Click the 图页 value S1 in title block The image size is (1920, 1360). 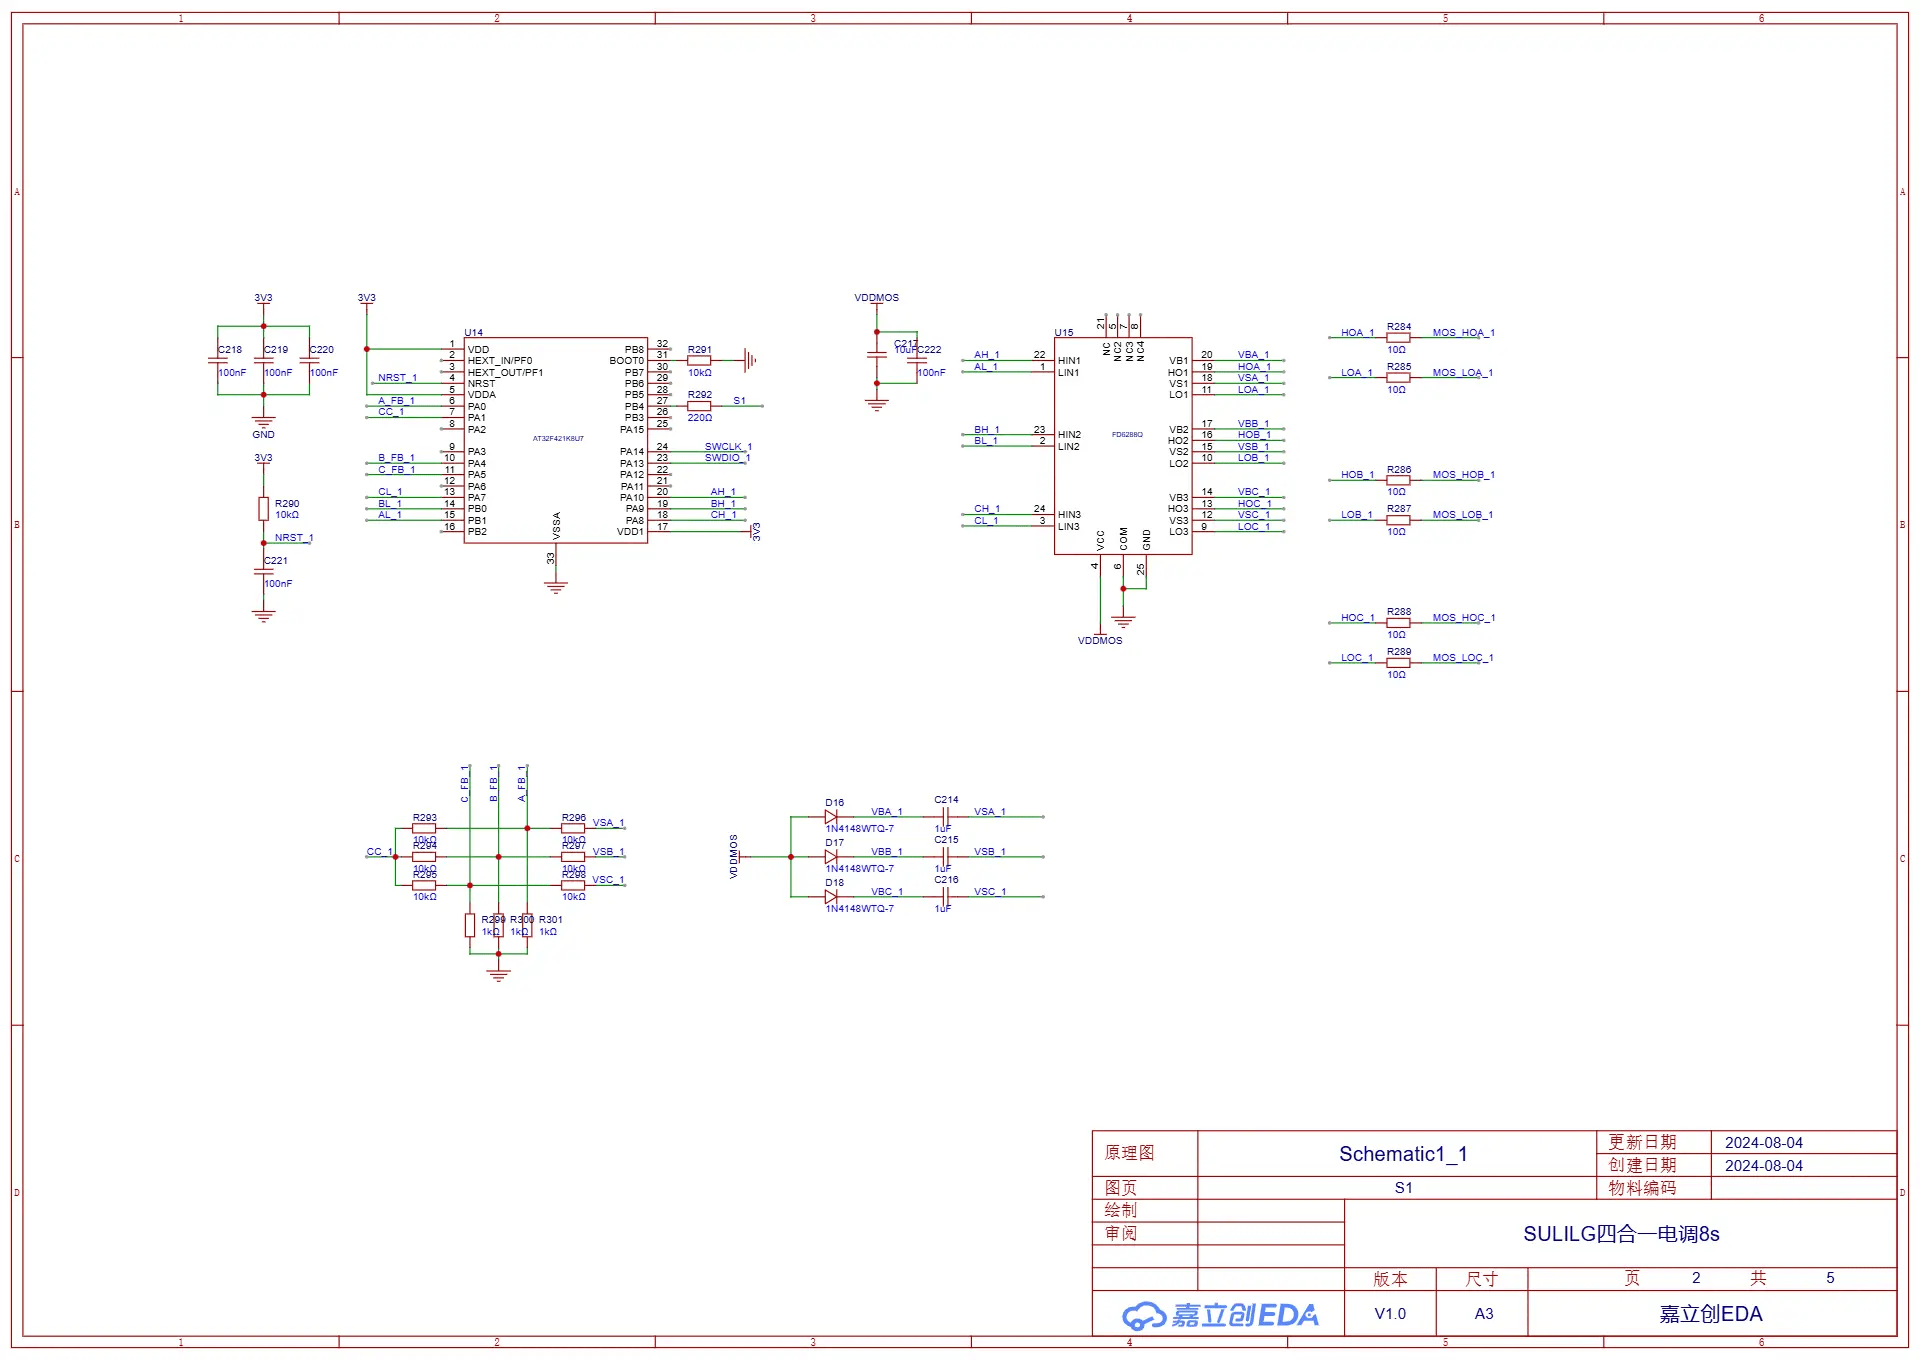click(1404, 1188)
